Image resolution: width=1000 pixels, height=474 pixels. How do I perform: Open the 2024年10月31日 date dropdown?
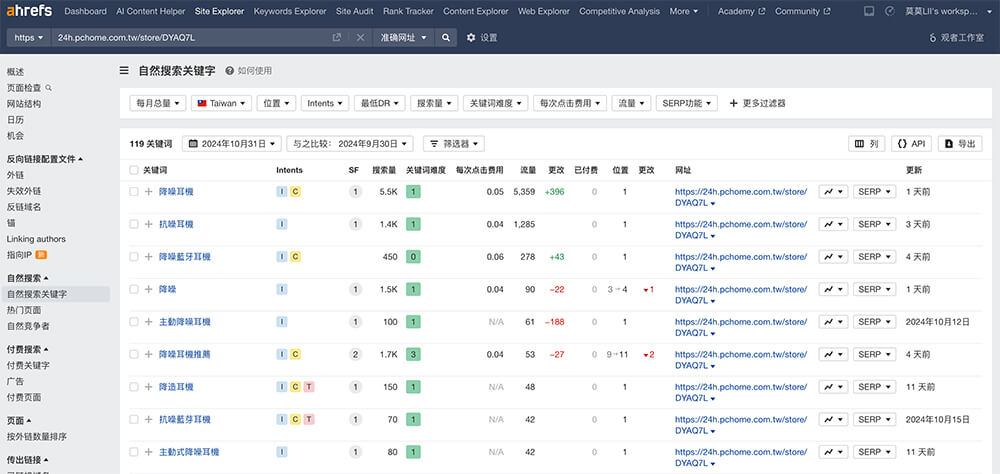click(232, 144)
